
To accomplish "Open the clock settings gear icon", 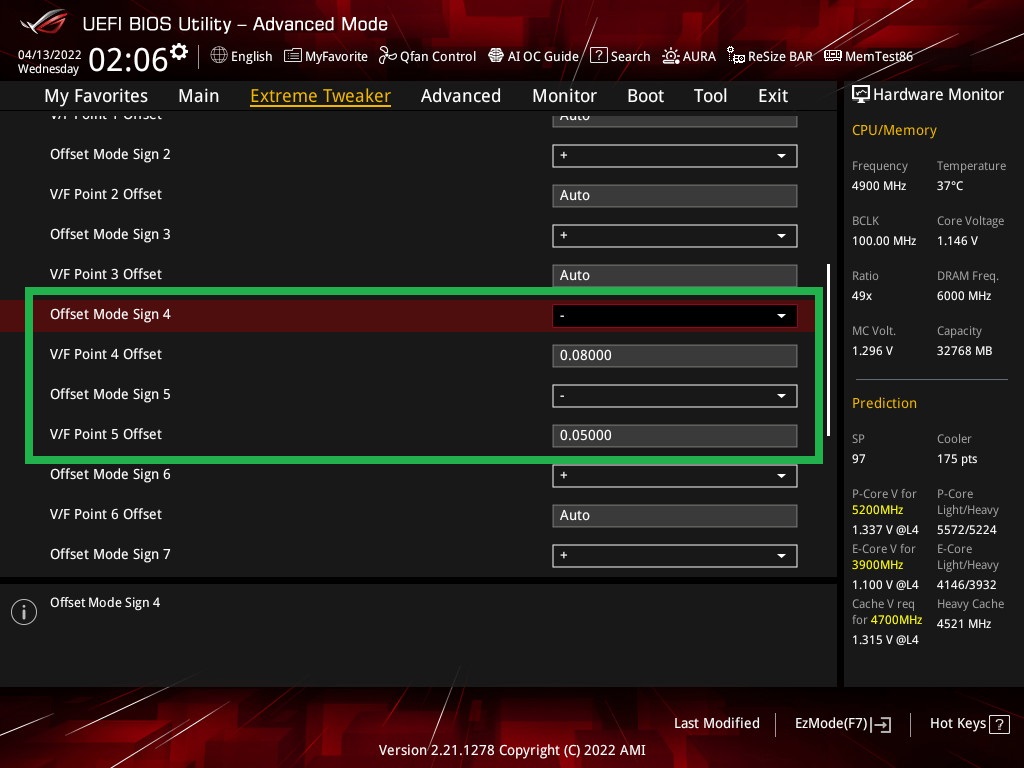I will point(179,52).
